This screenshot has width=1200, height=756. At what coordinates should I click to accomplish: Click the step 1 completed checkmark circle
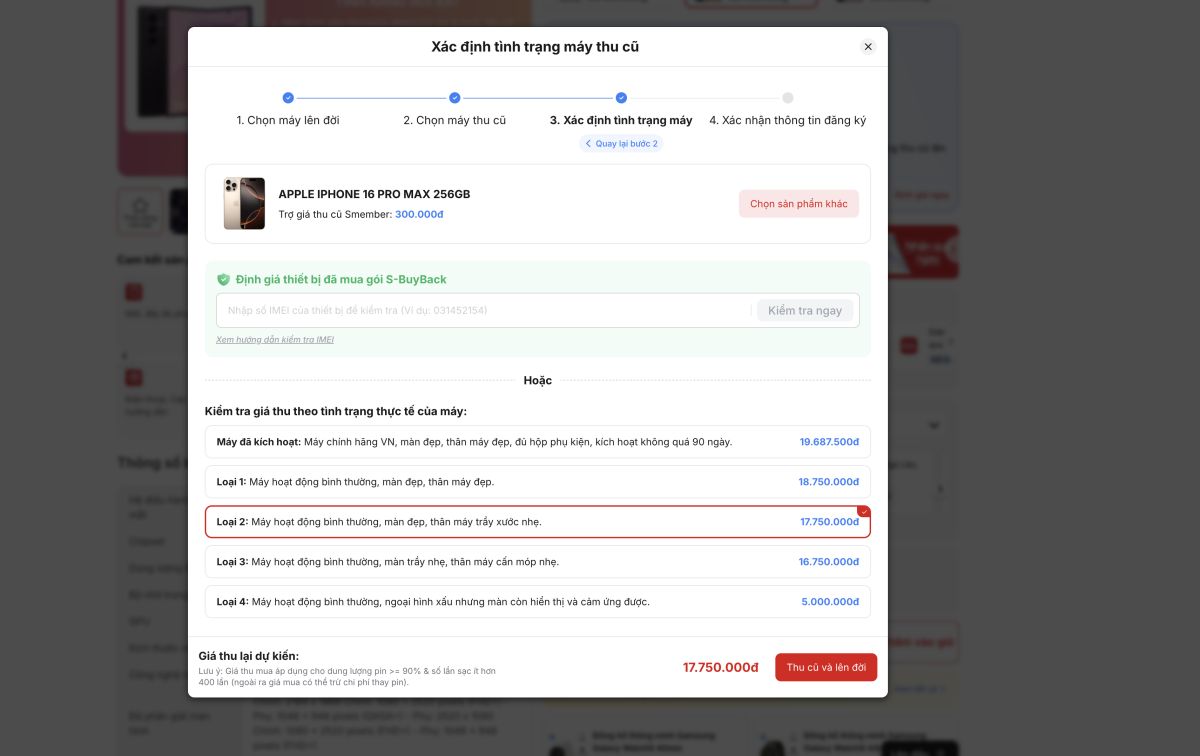pos(288,98)
